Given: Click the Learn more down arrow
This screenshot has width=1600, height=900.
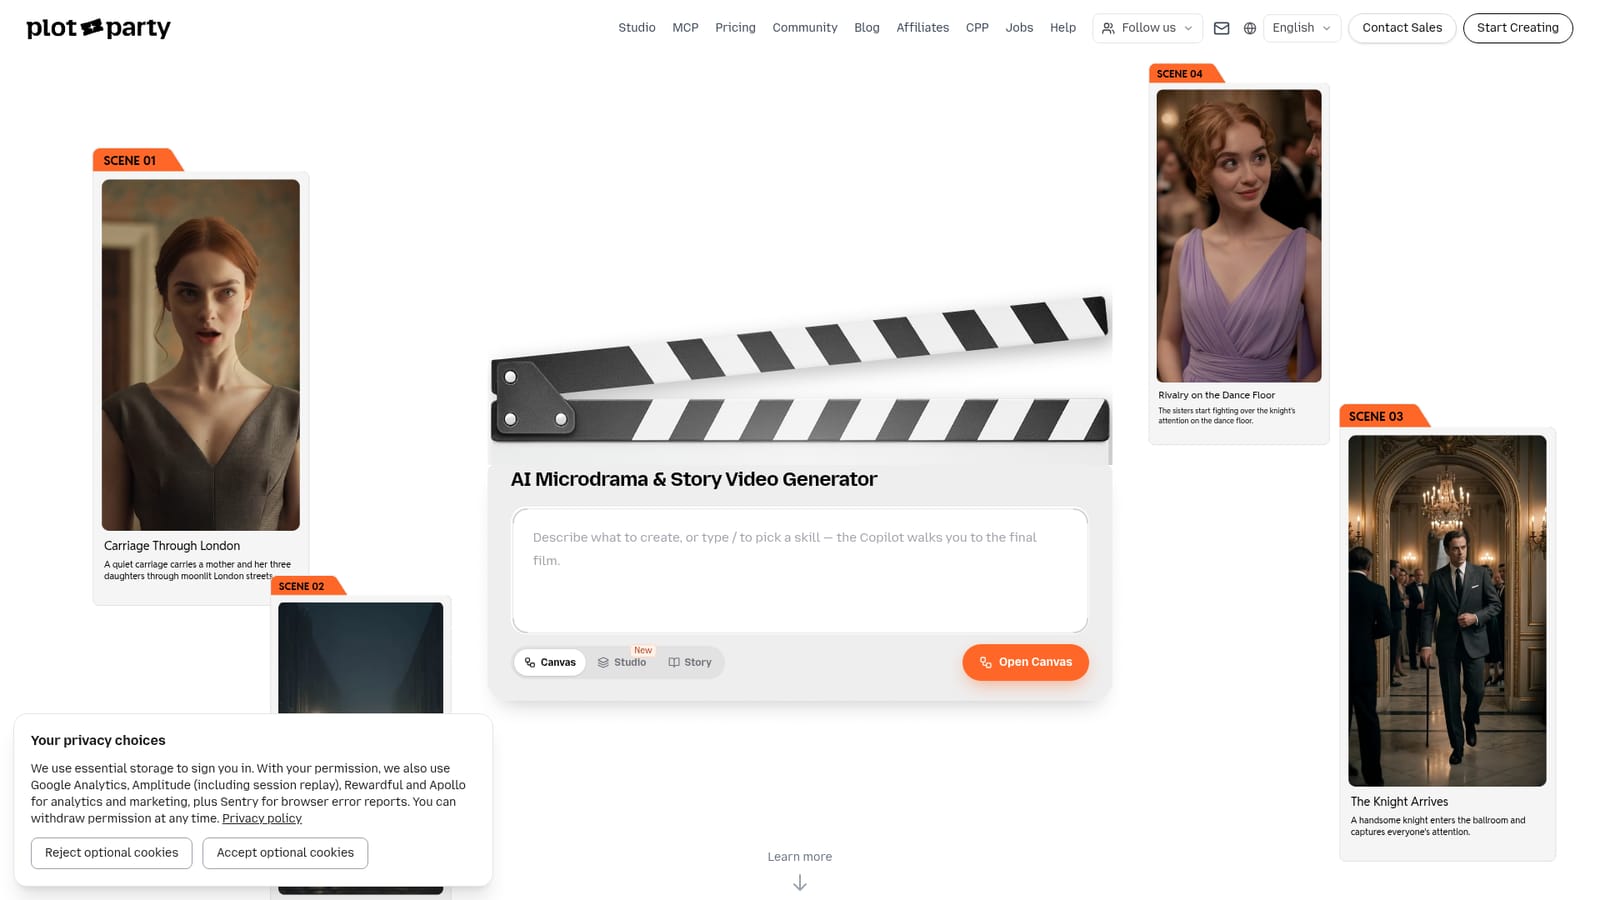Looking at the screenshot, I should click(800, 883).
